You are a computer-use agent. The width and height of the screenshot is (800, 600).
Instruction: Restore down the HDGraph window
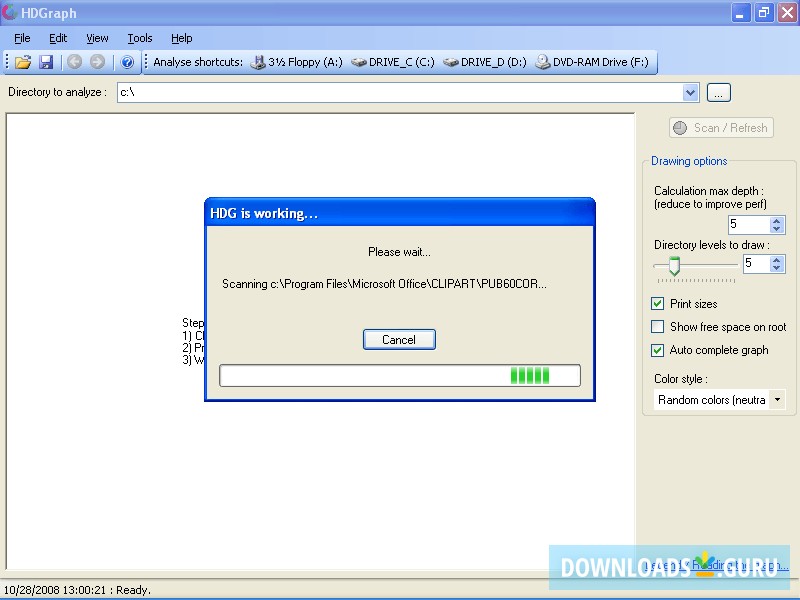(764, 13)
